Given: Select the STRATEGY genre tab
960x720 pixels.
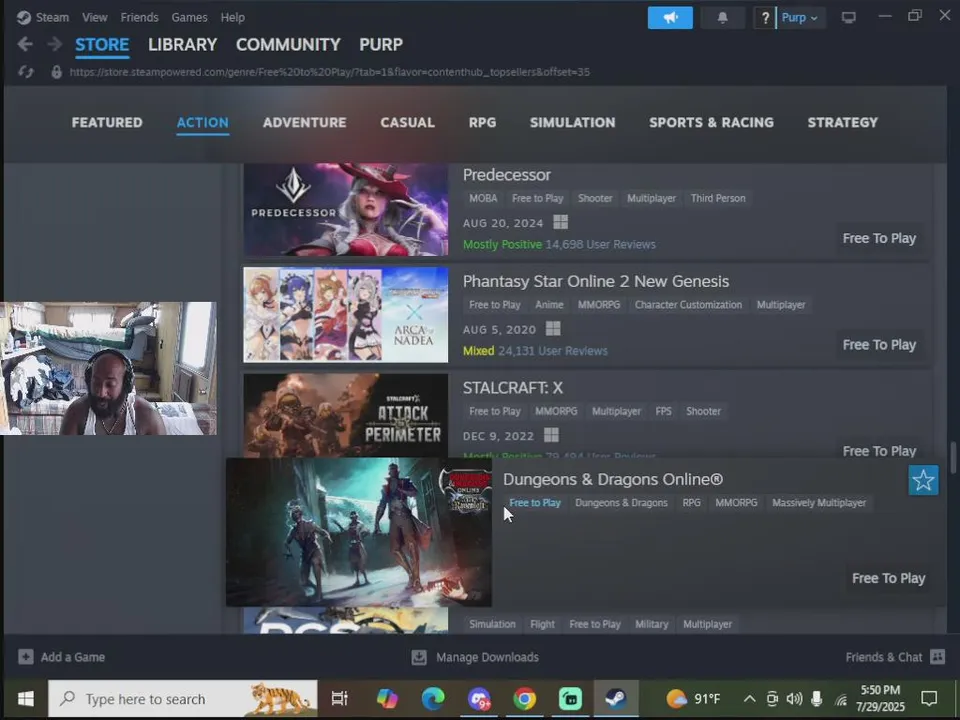Looking at the screenshot, I should click(x=842, y=122).
